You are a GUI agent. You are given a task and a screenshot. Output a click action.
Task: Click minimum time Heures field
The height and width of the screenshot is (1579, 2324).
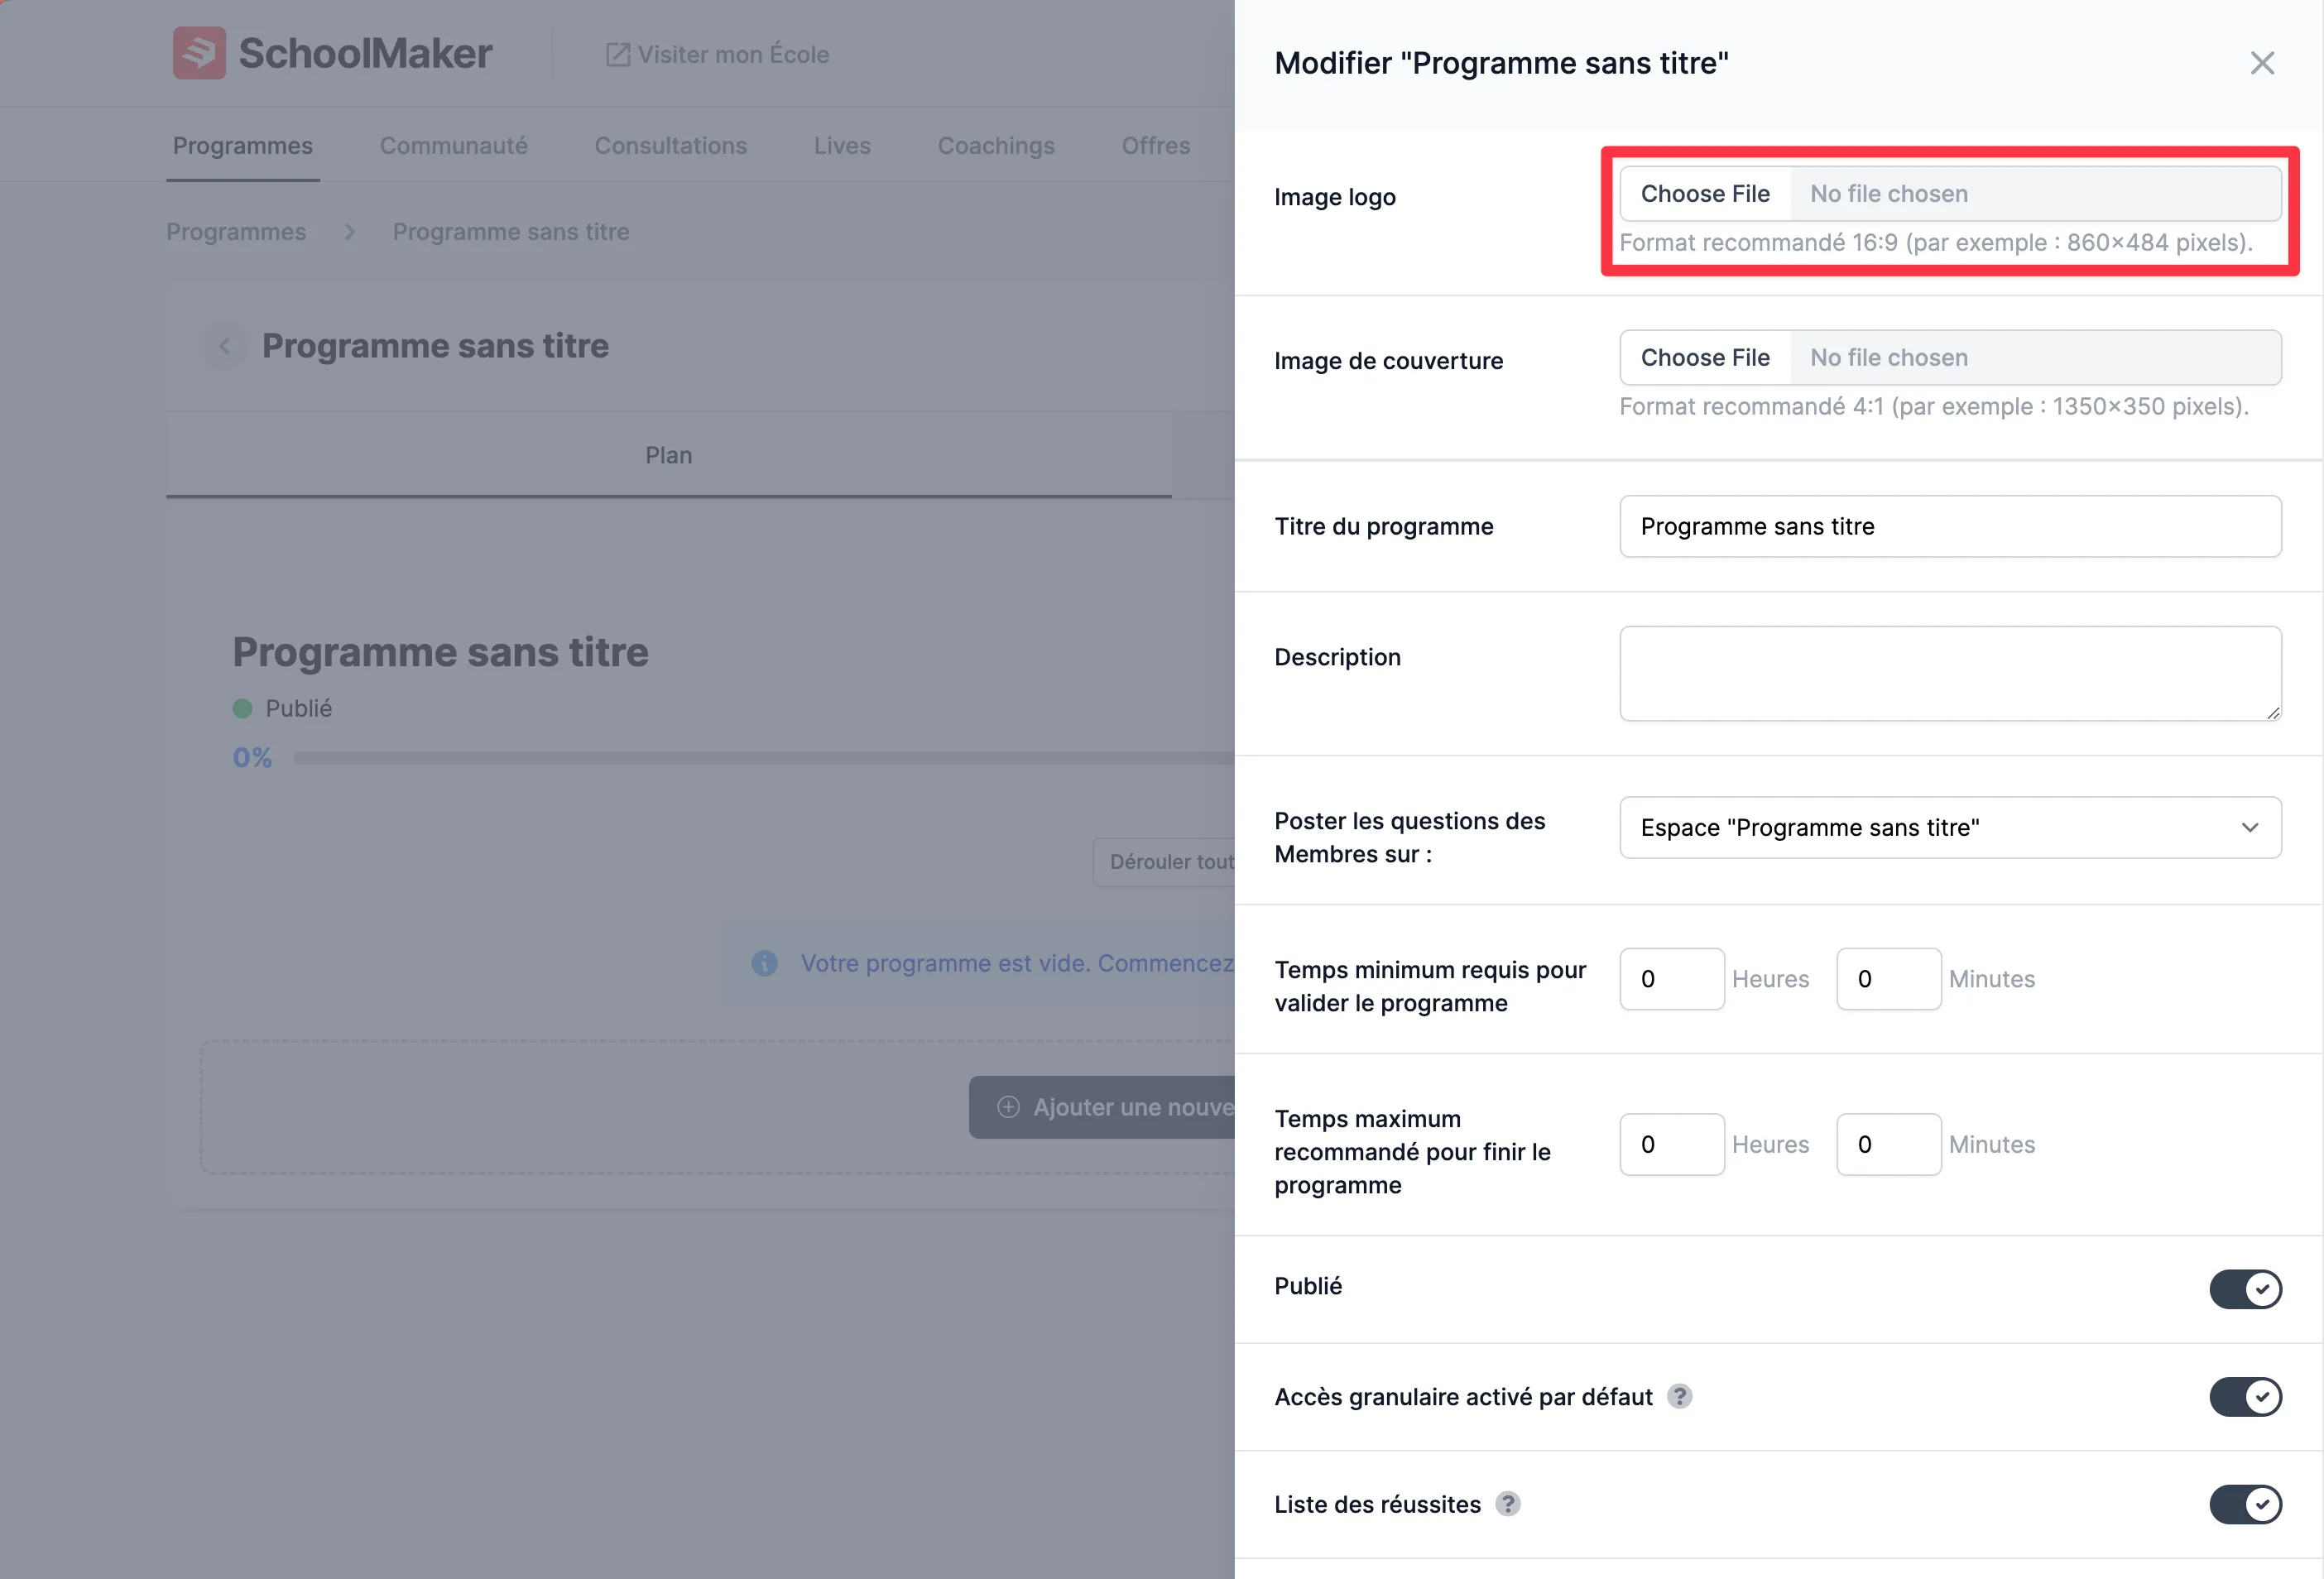(1672, 979)
